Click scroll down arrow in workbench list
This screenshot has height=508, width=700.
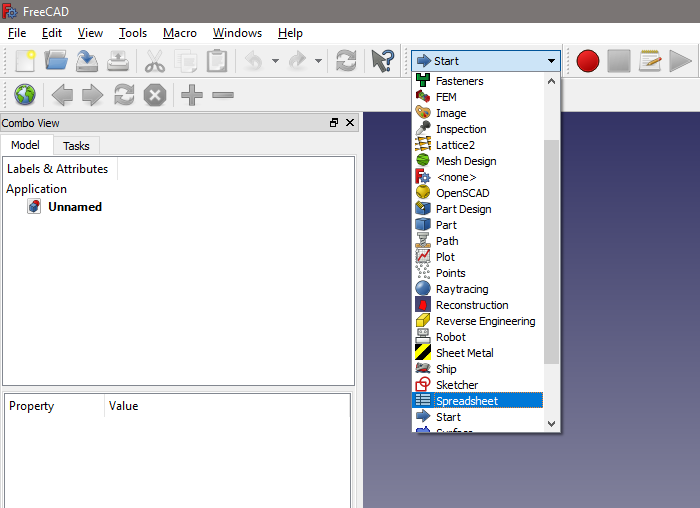click(552, 424)
